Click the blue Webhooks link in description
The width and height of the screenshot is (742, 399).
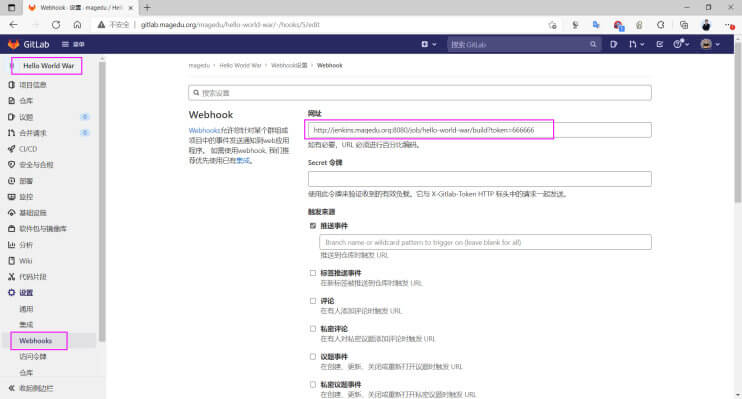pos(204,130)
